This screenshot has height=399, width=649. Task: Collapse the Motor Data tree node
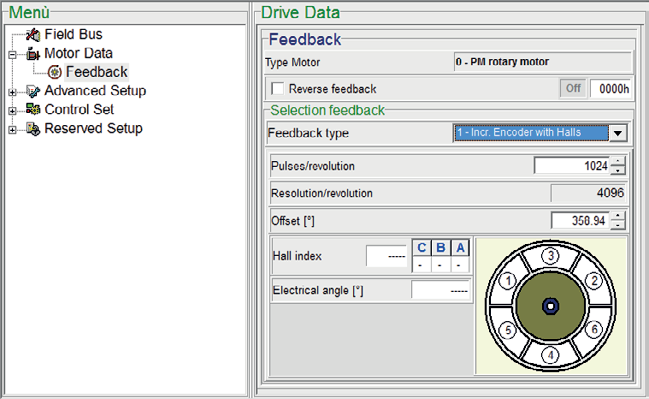click(x=12, y=54)
